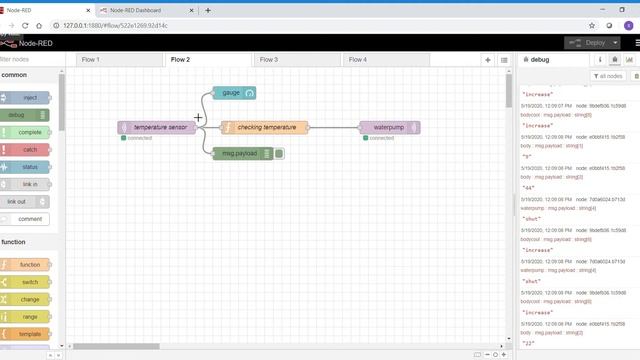Viewport: 640px width, 360px height.
Task: Go to browser home page icon
Action: (39, 26)
